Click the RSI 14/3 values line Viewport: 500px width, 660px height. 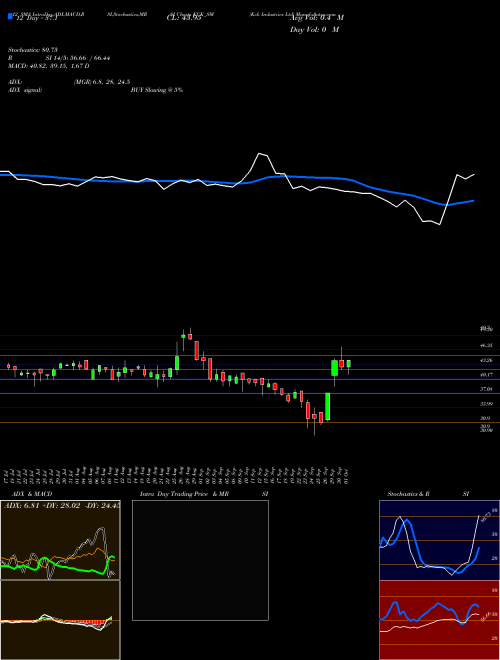(59, 58)
